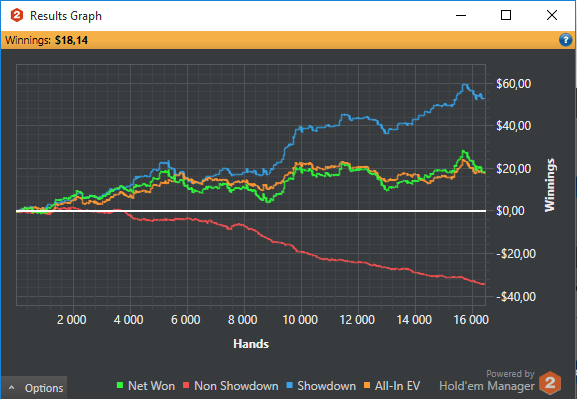Click the 10 000 hands axis label

300,319
